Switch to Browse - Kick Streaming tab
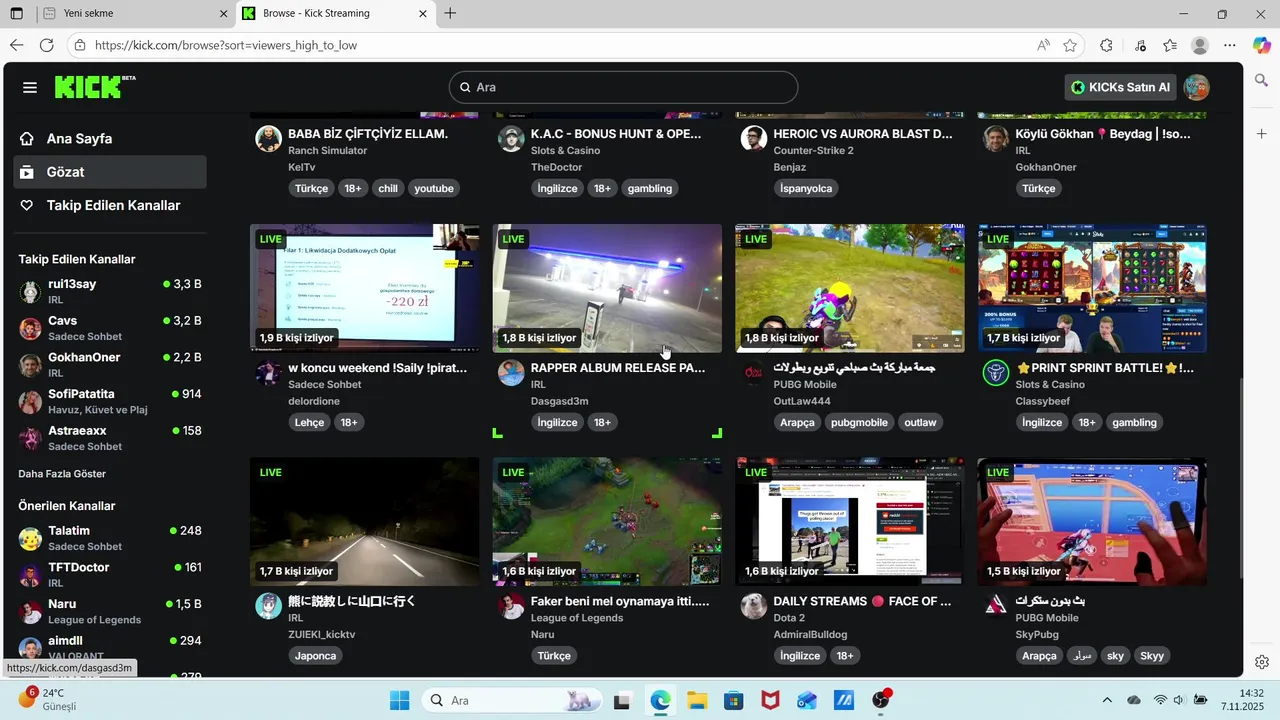 337,14
